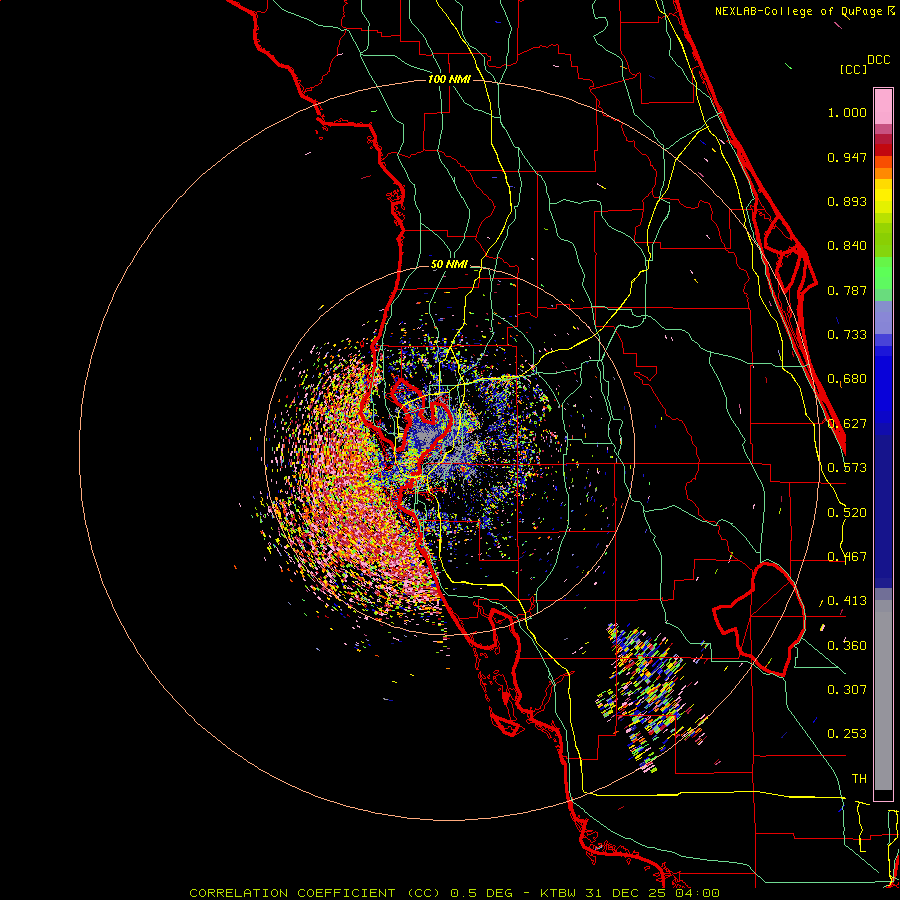The height and width of the screenshot is (900, 900).
Task: Click the Lake Okeechobee outline on map
Action: (759, 619)
